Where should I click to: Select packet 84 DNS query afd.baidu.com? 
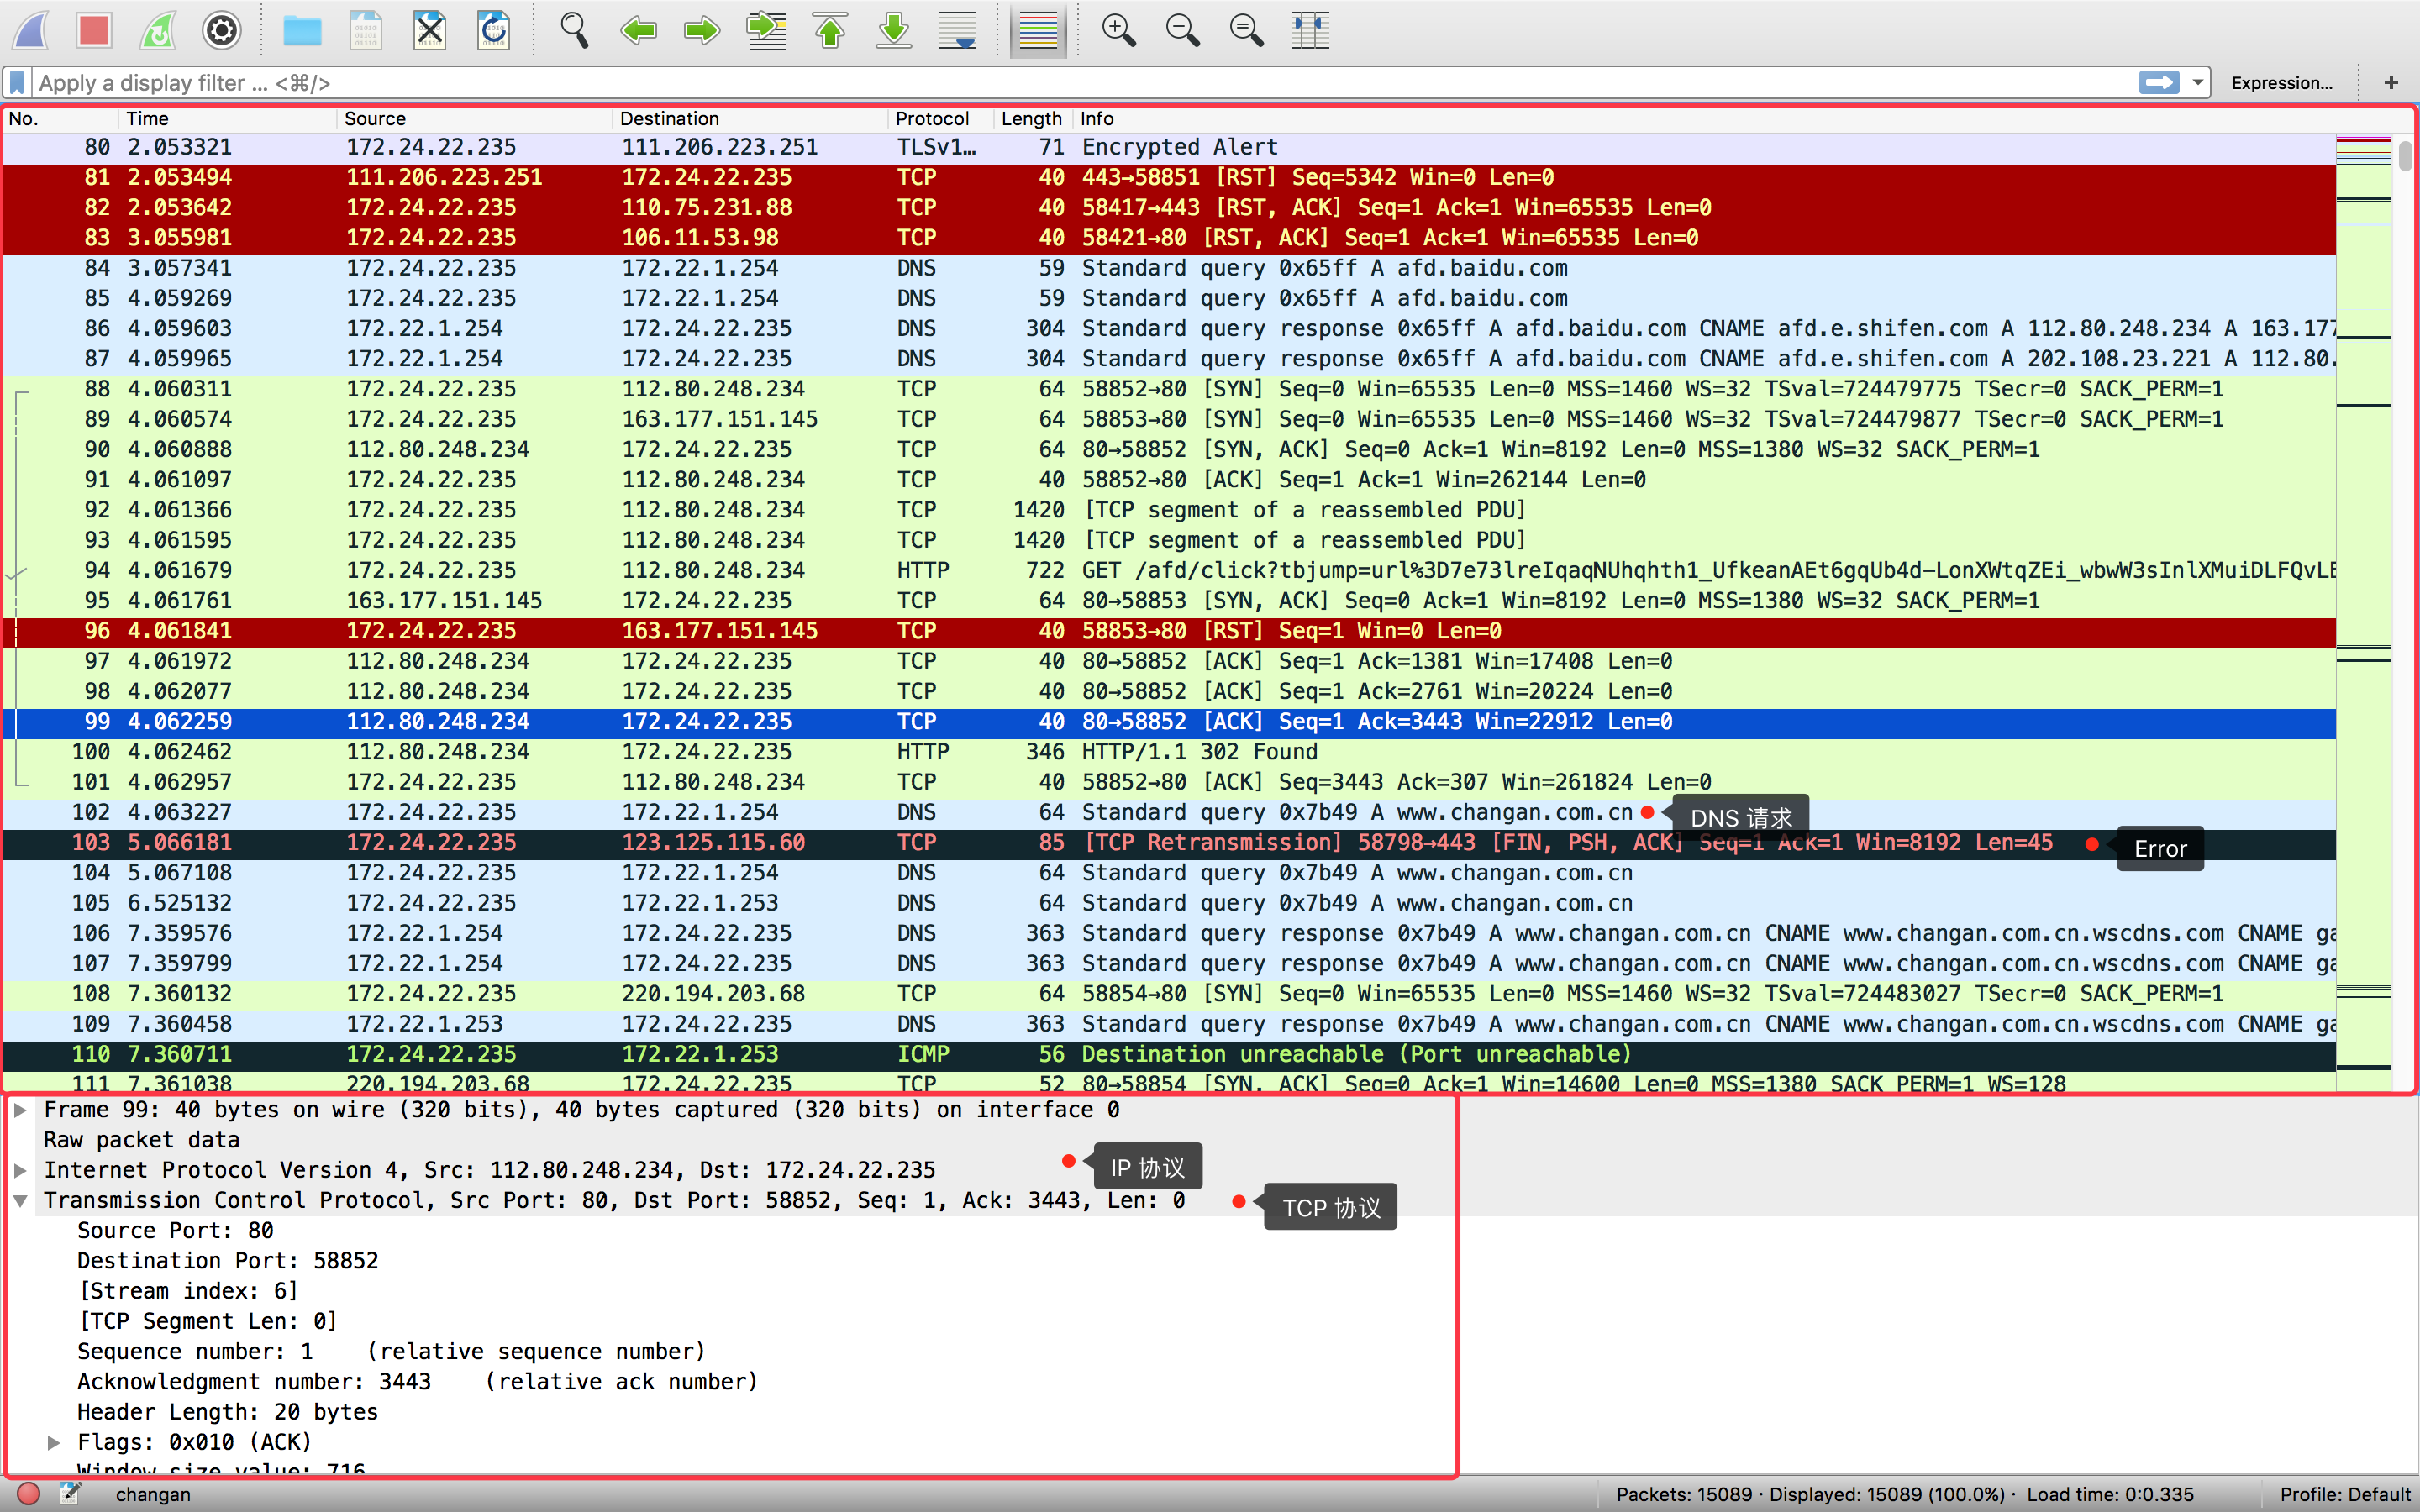tap(1169, 268)
